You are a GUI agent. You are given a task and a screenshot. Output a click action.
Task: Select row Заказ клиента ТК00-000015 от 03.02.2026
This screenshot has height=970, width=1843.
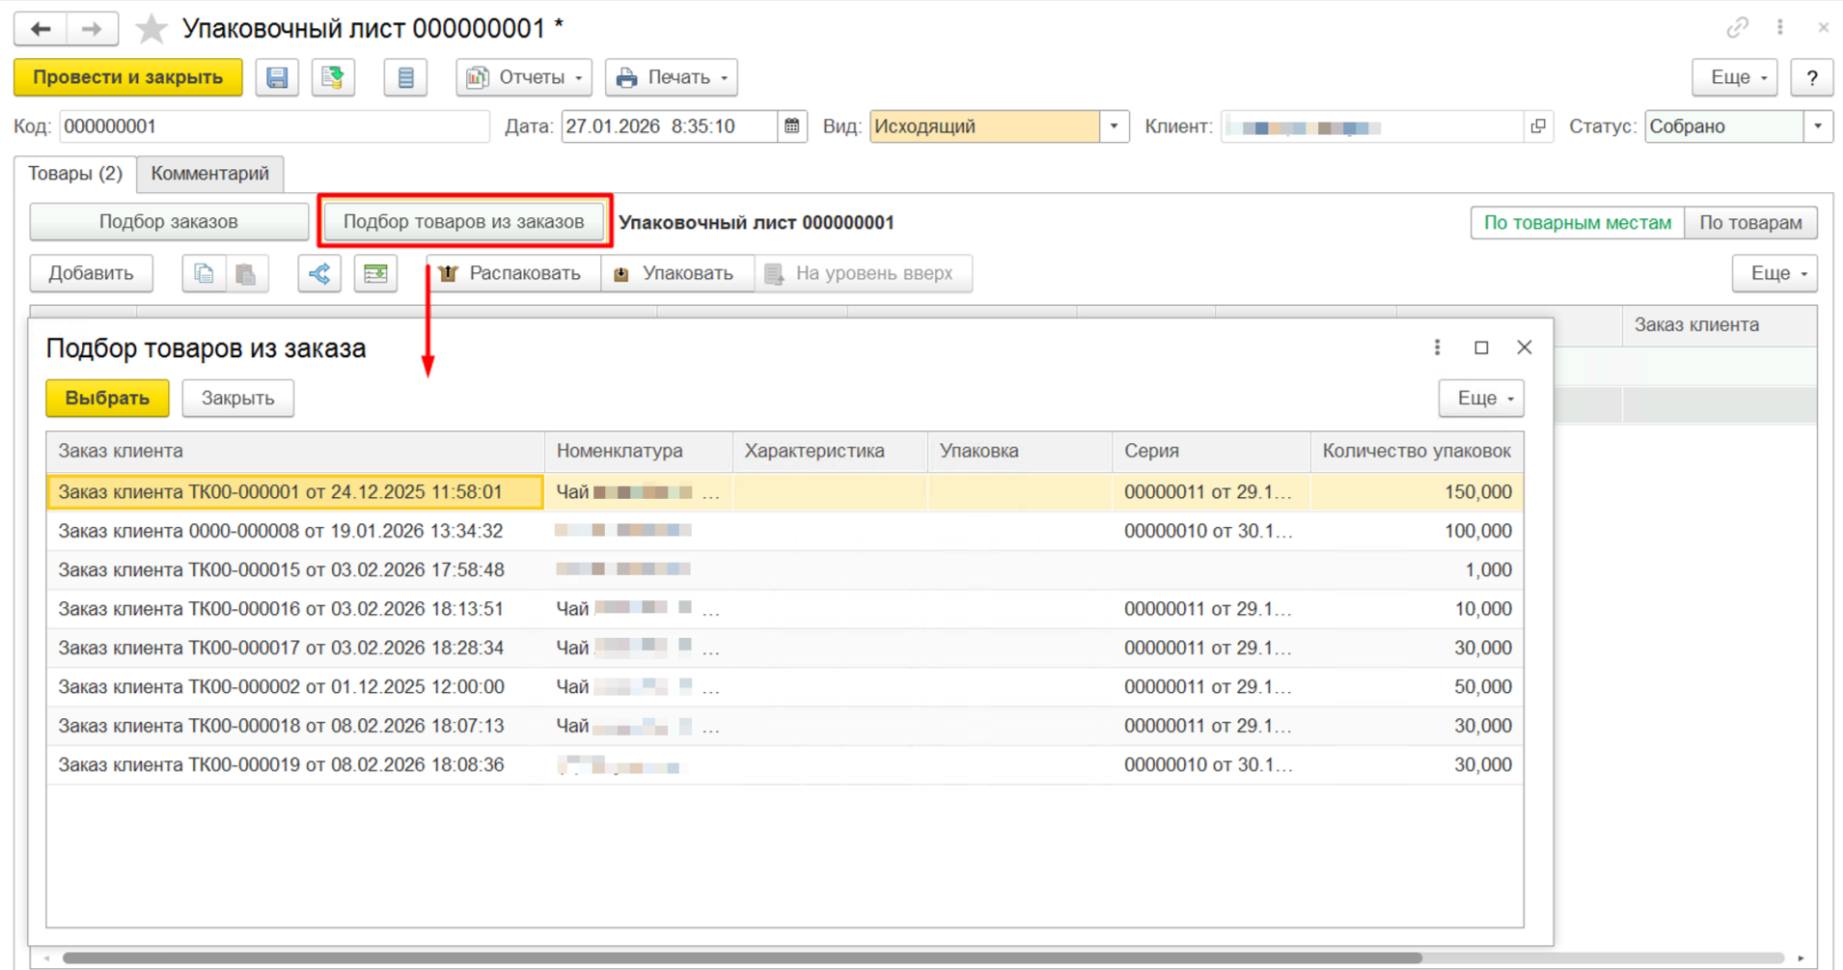click(x=785, y=570)
